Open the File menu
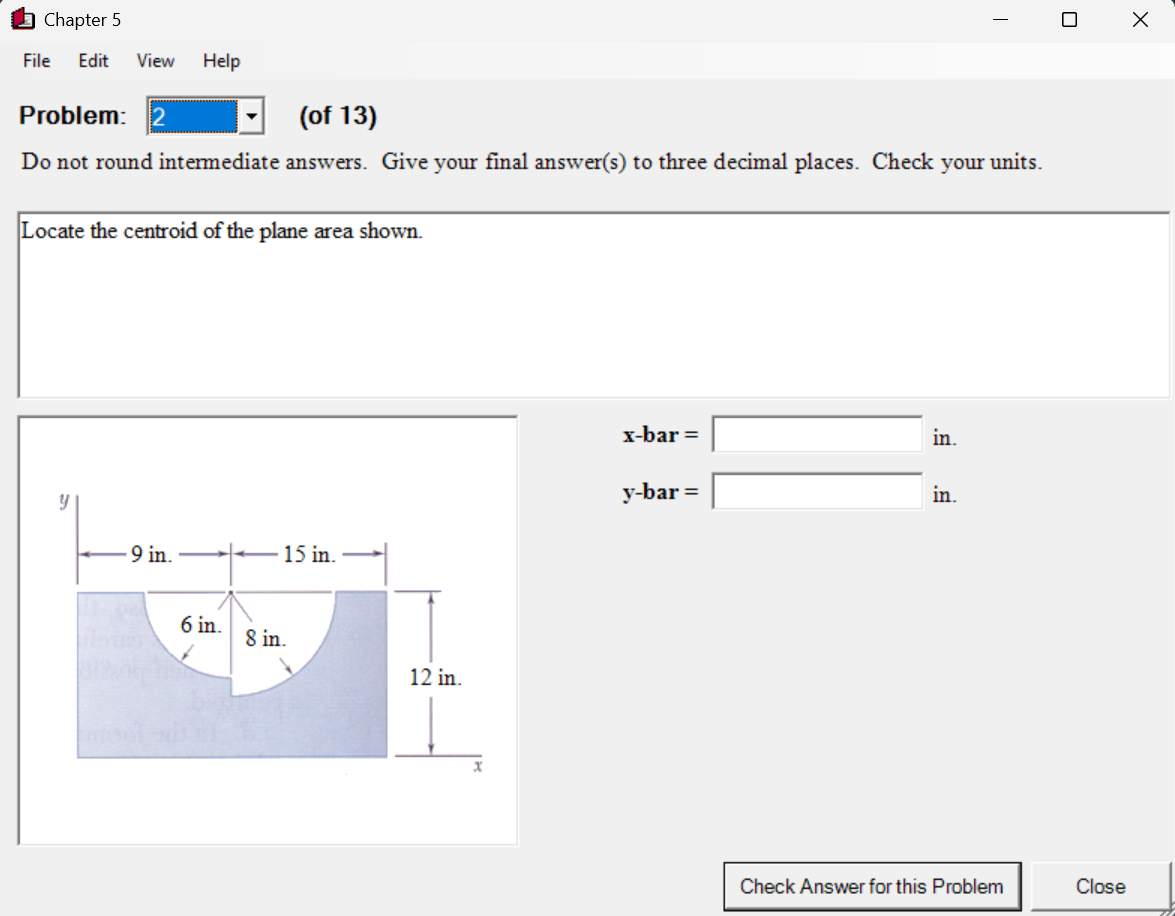Viewport: 1175px width, 916px height. (35, 61)
